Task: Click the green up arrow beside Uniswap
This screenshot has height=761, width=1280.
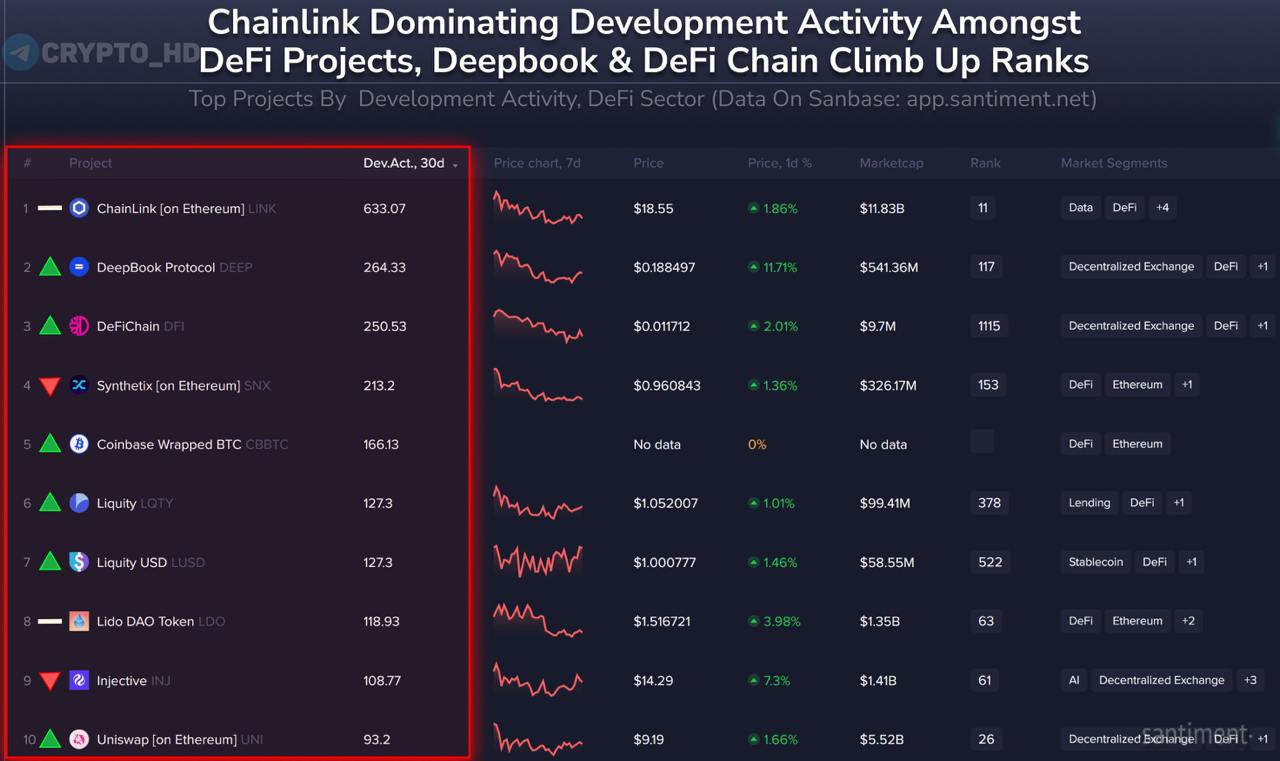Action: [x=50, y=739]
